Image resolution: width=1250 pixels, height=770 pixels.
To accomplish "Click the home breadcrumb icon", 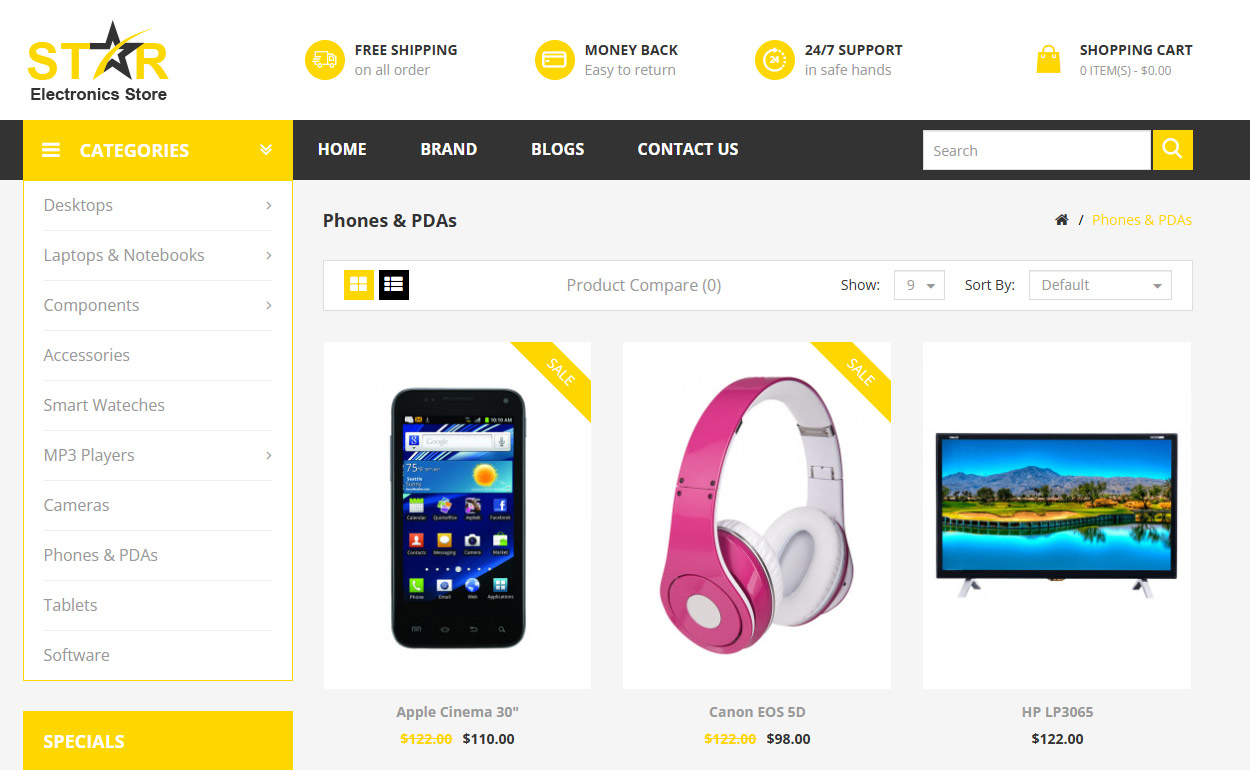I will pyautogui.click(x=1062, y=220).
